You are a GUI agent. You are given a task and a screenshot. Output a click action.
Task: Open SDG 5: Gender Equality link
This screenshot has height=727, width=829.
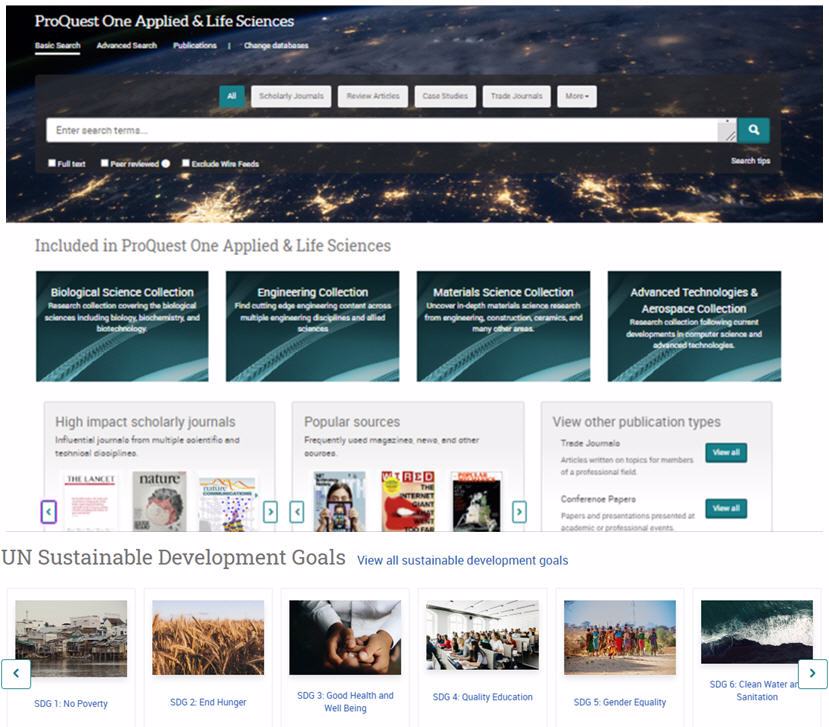click(620, 702)
